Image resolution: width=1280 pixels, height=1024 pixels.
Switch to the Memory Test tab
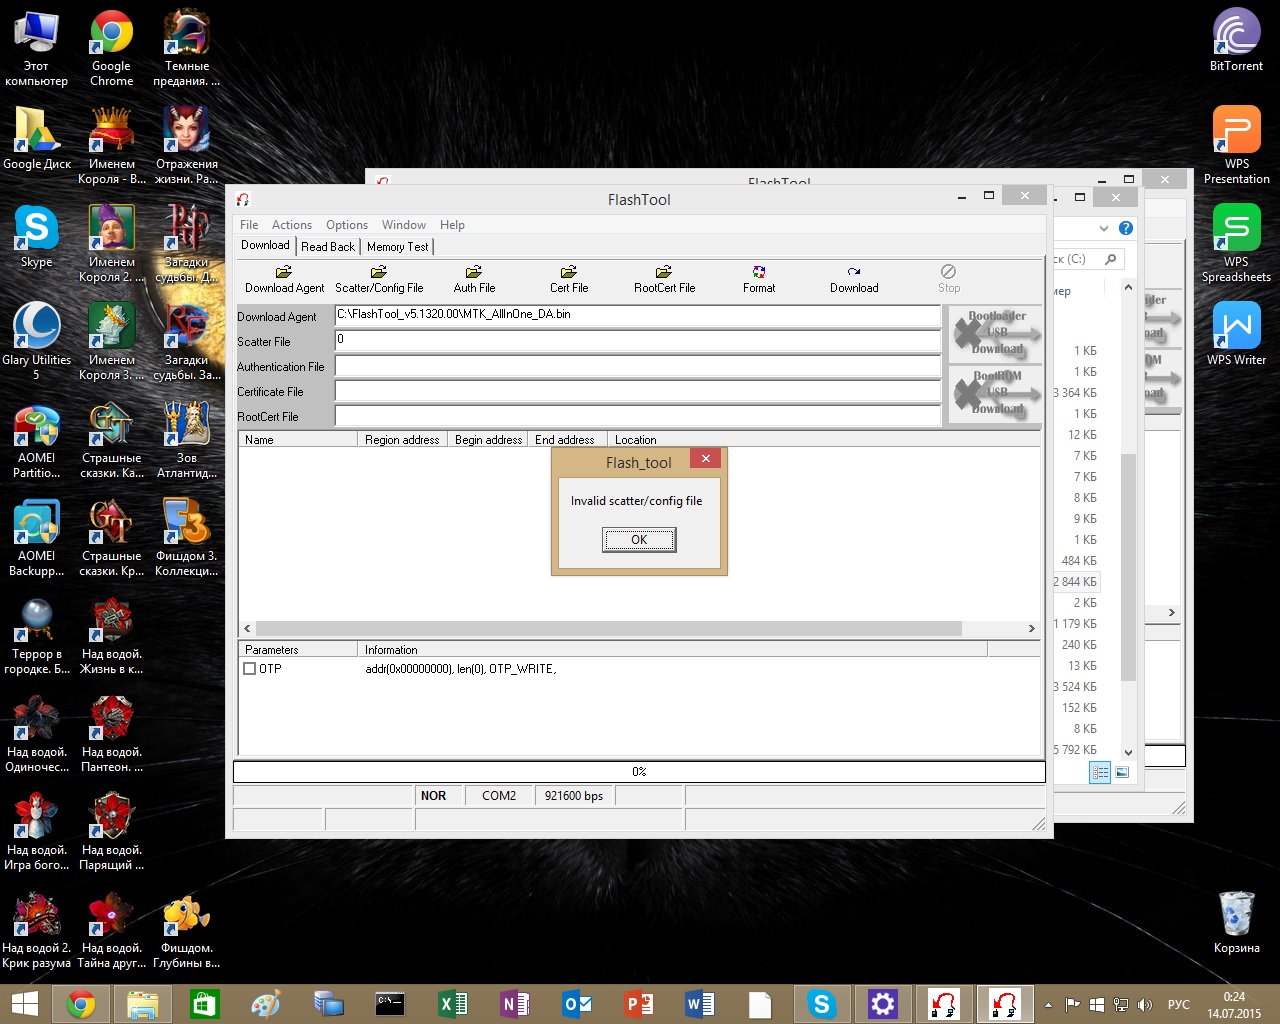pos(397,247)
